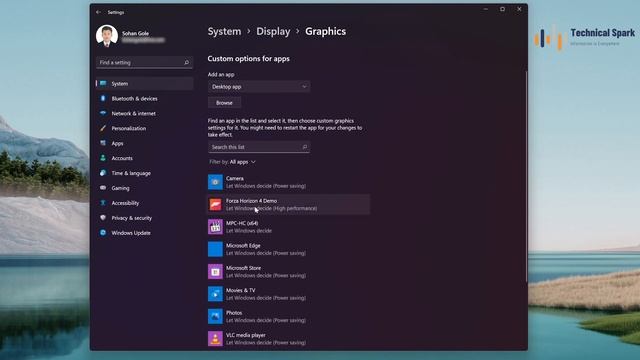Select the Movies & TV name
The height and width of the screenshot is (360, 640).
click(240, 291)
